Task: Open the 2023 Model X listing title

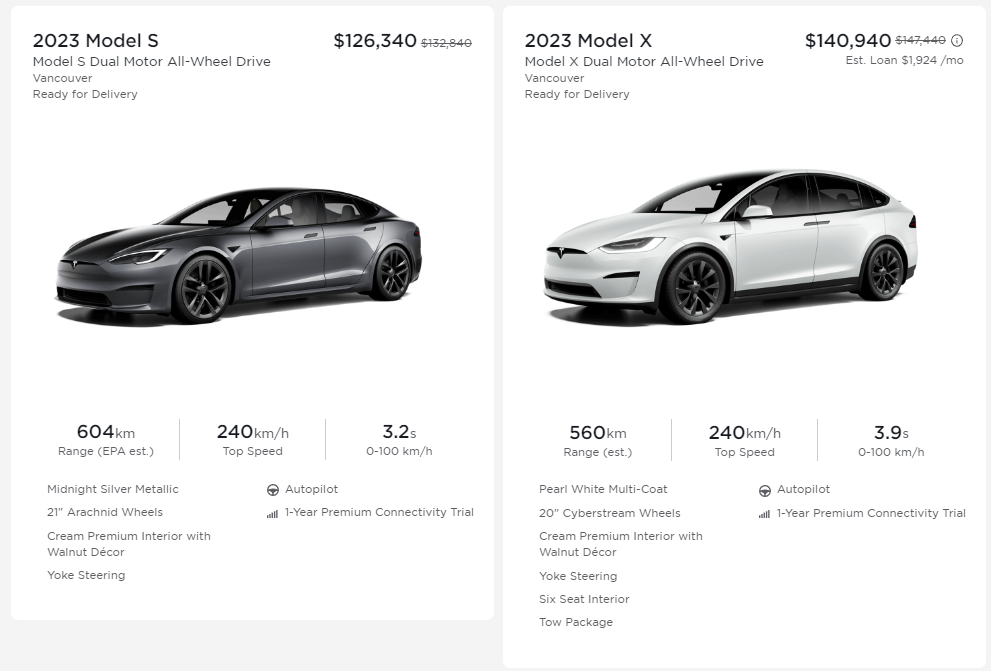Action: 588,41
